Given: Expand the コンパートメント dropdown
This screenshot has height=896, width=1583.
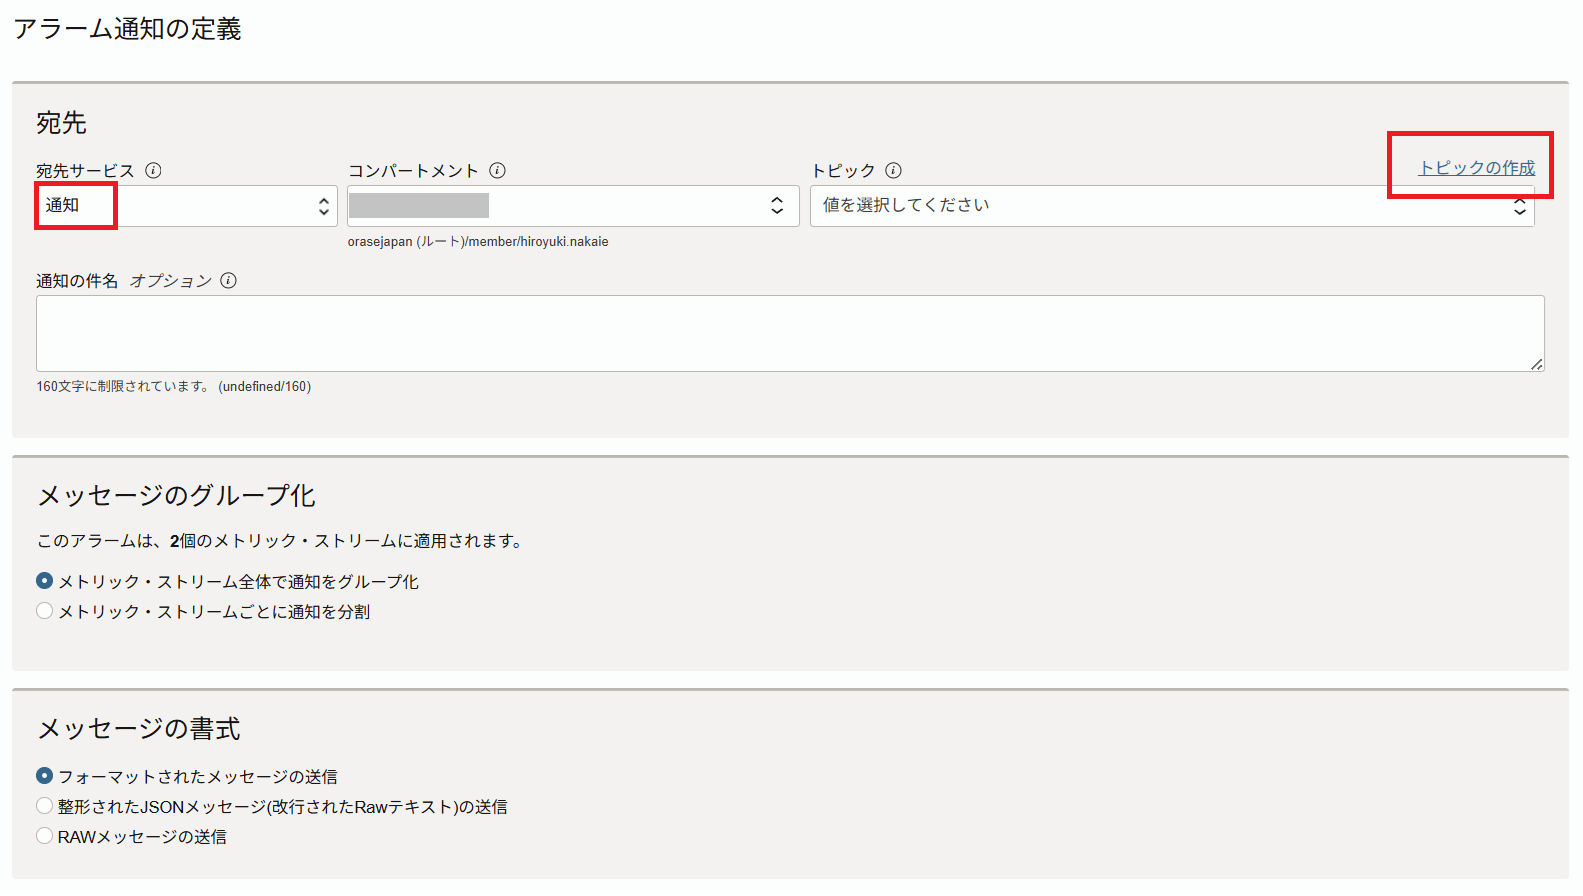Looking at the screenshot, I should point(573,206).
